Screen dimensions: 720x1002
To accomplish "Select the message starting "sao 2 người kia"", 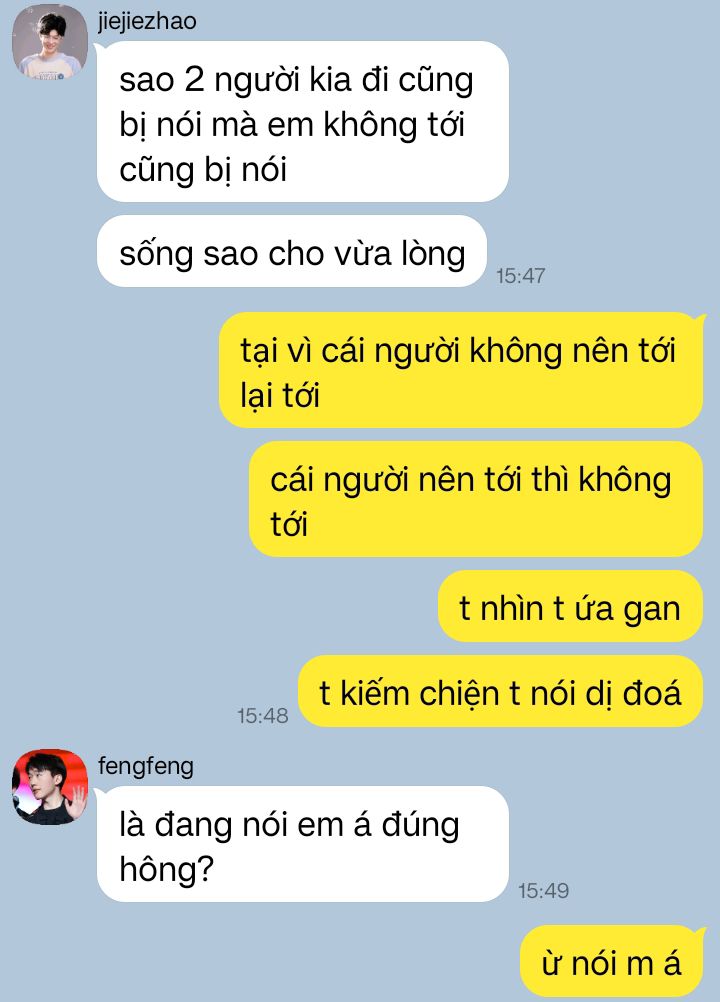I will [x=302, y=121].
